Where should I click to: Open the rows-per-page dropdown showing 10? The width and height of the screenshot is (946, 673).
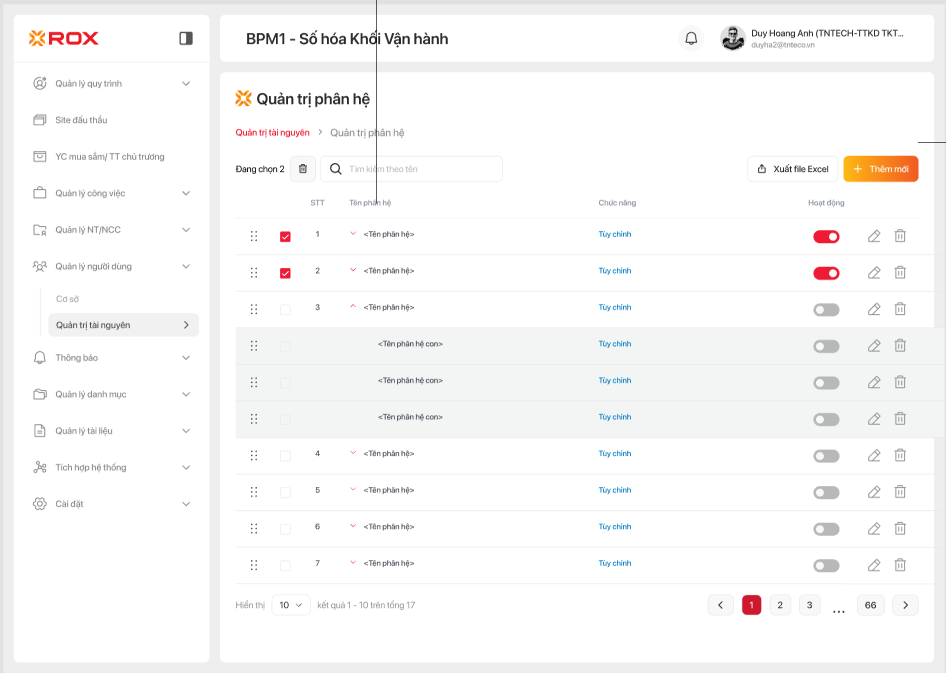tap(291, 605)
